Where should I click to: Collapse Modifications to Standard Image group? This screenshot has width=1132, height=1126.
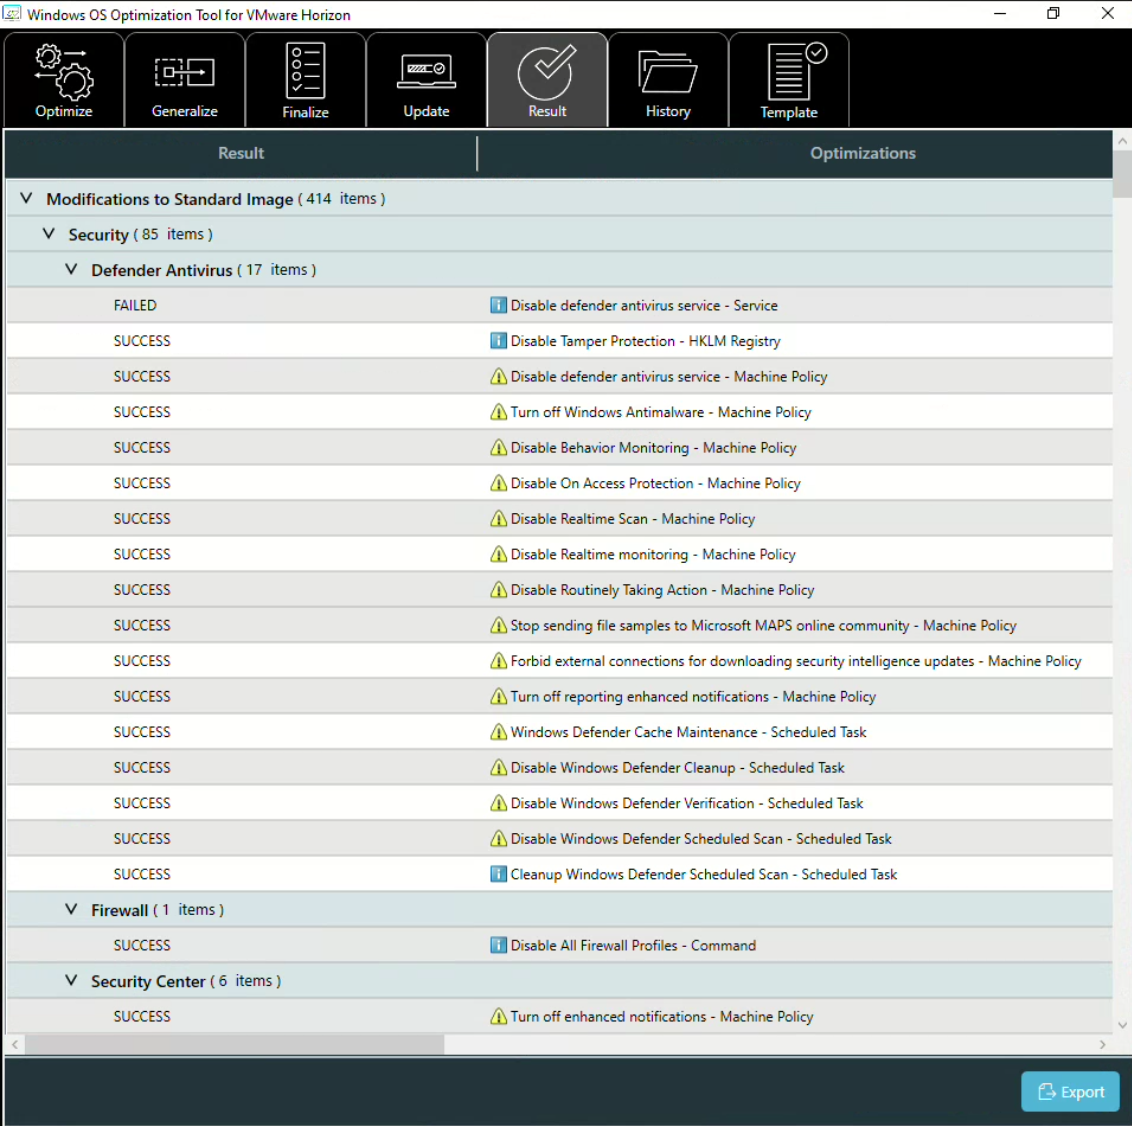coord(26,199)
